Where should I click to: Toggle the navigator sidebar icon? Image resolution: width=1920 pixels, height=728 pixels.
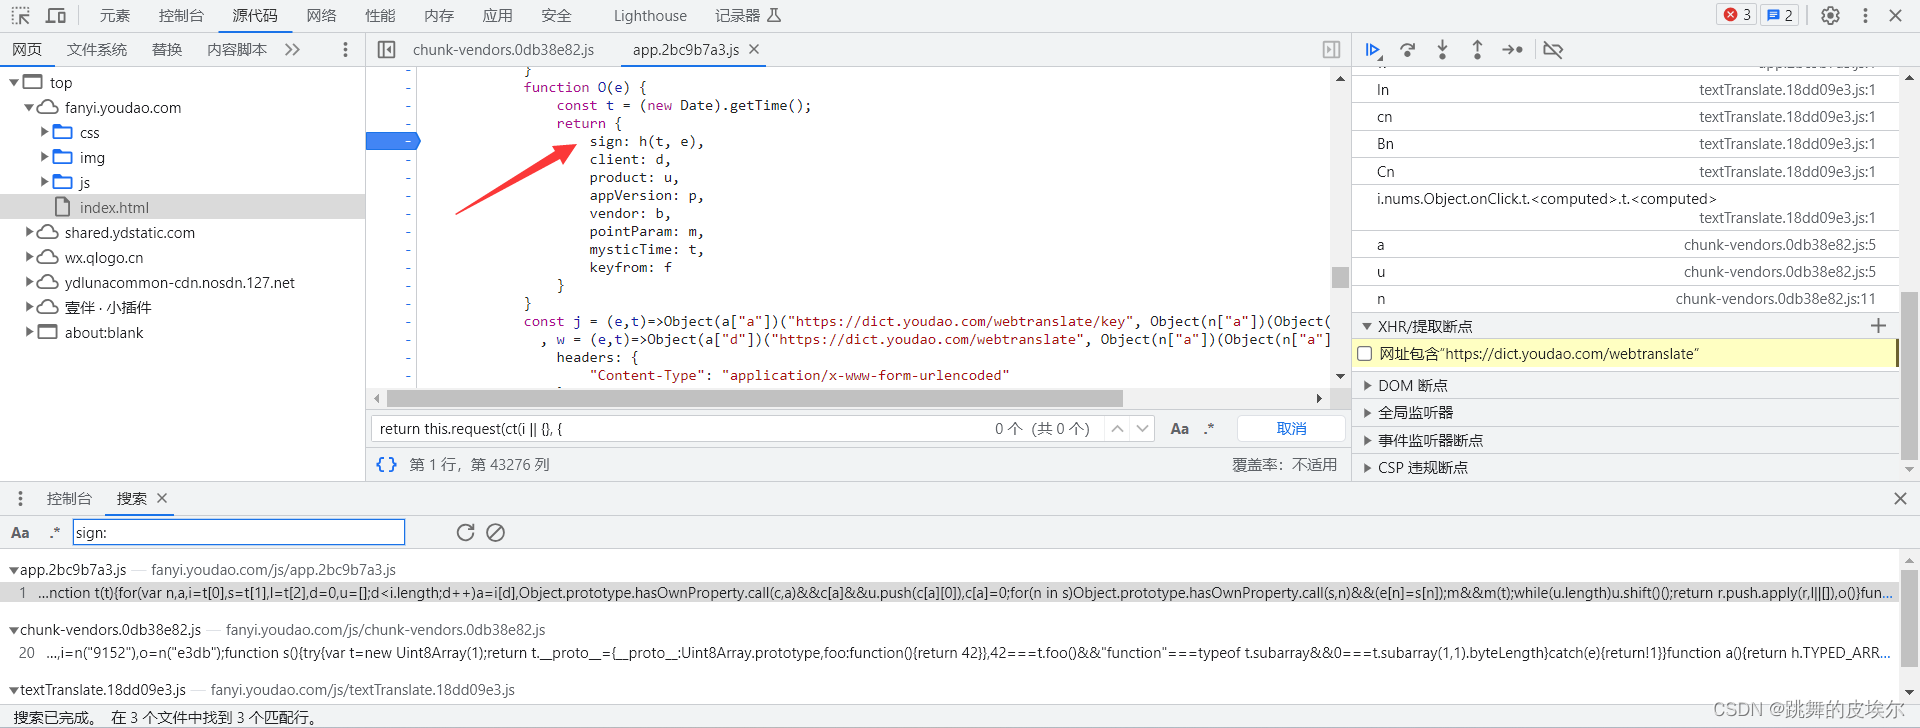pos(386,49)
